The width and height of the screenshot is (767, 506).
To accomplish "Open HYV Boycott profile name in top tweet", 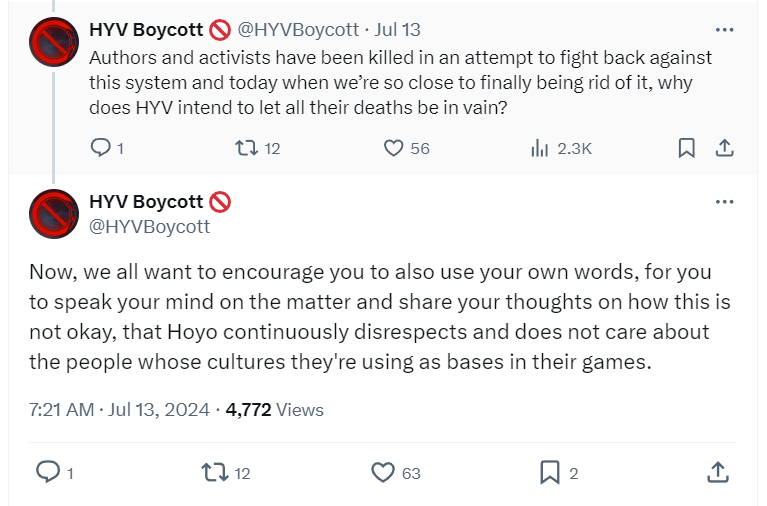I will [145, 30].
